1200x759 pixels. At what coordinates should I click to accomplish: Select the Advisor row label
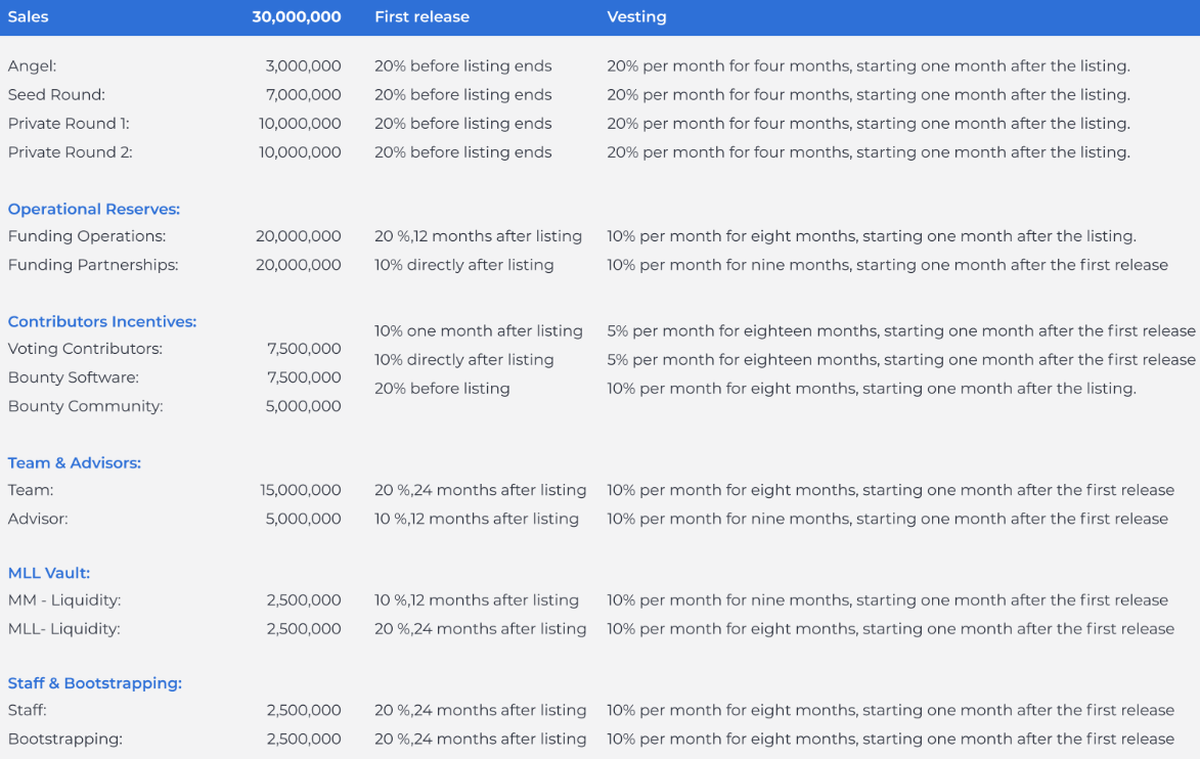(x=38, y=519)
